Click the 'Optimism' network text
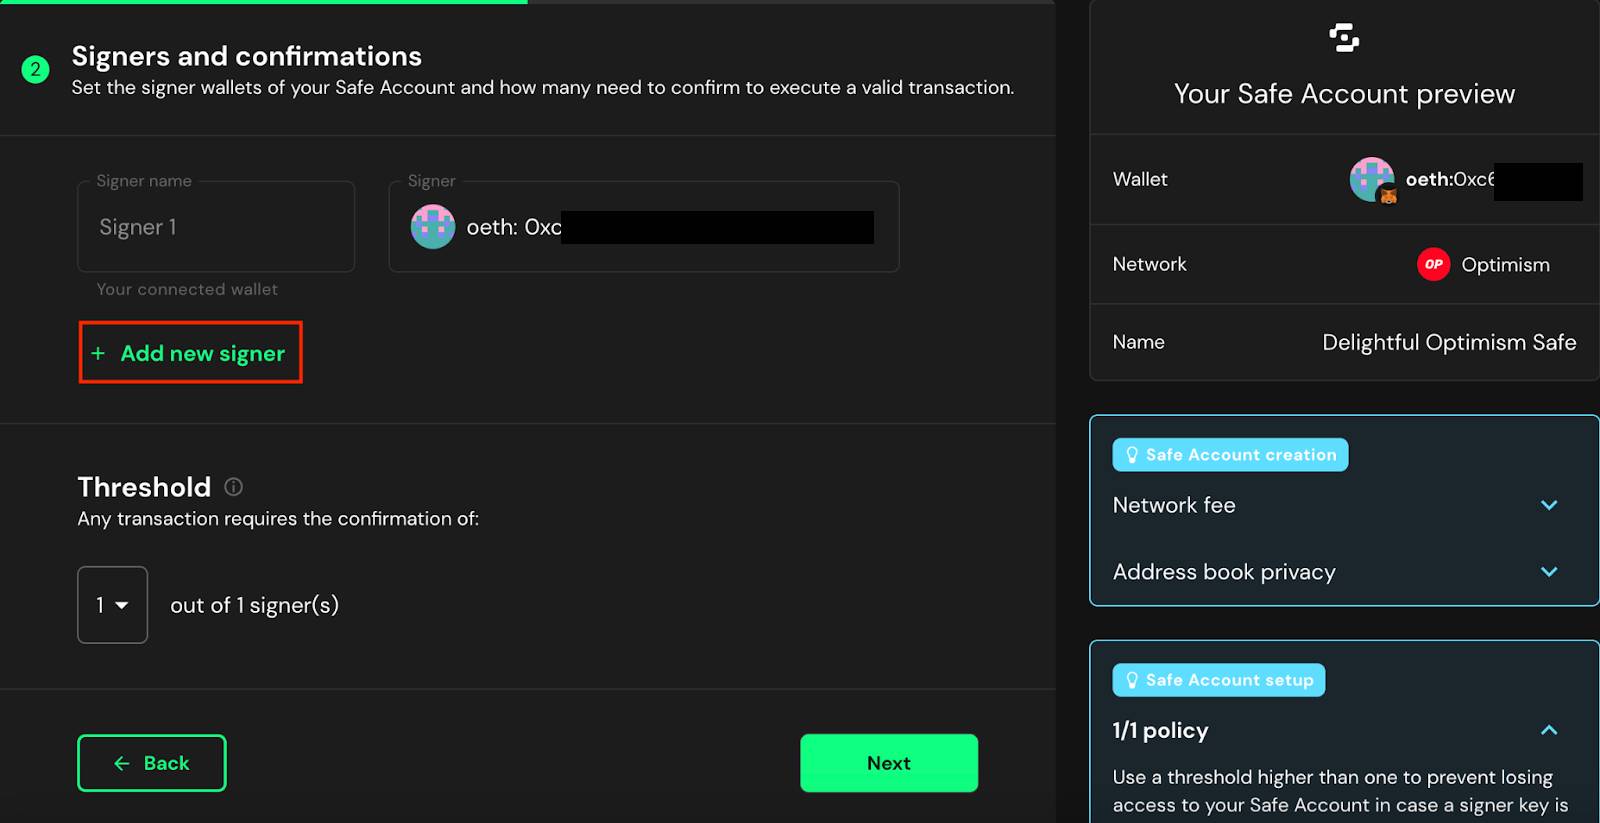The height and width of the screenshot is (823, 1600). coord(1505,265)
